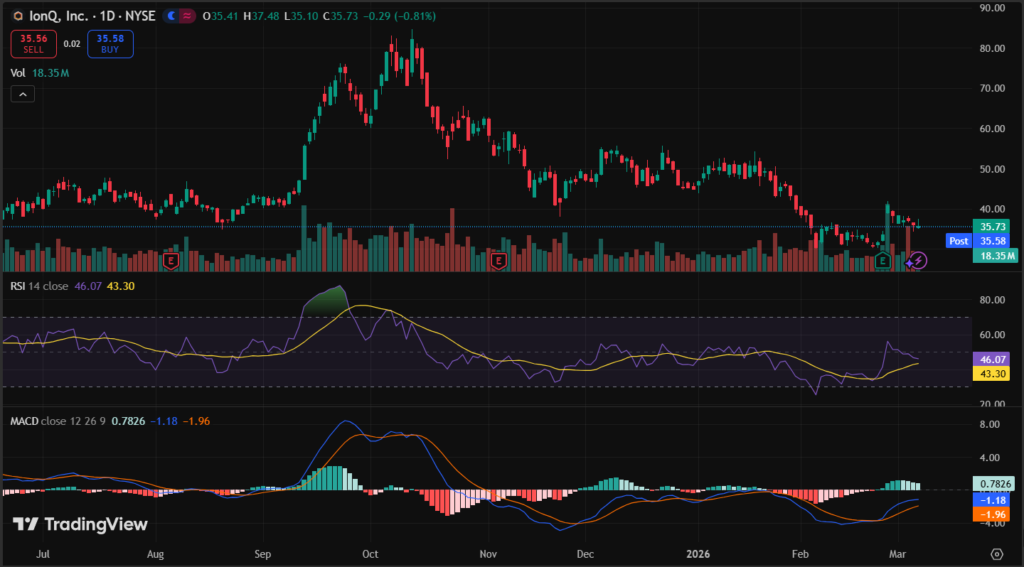Screen dimensions: 1024x567
Task: Select the Vol indicator legend label
Action: pos(18,73)
